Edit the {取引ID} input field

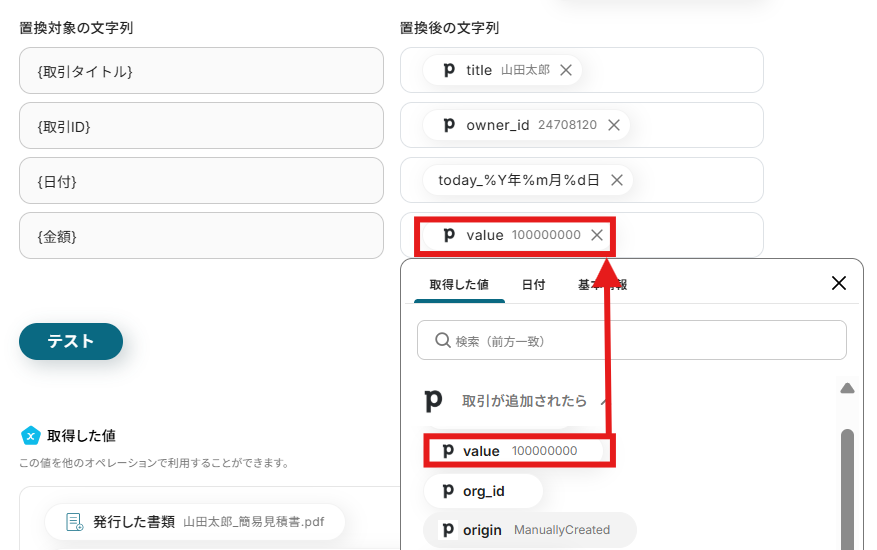coord(201,125)
